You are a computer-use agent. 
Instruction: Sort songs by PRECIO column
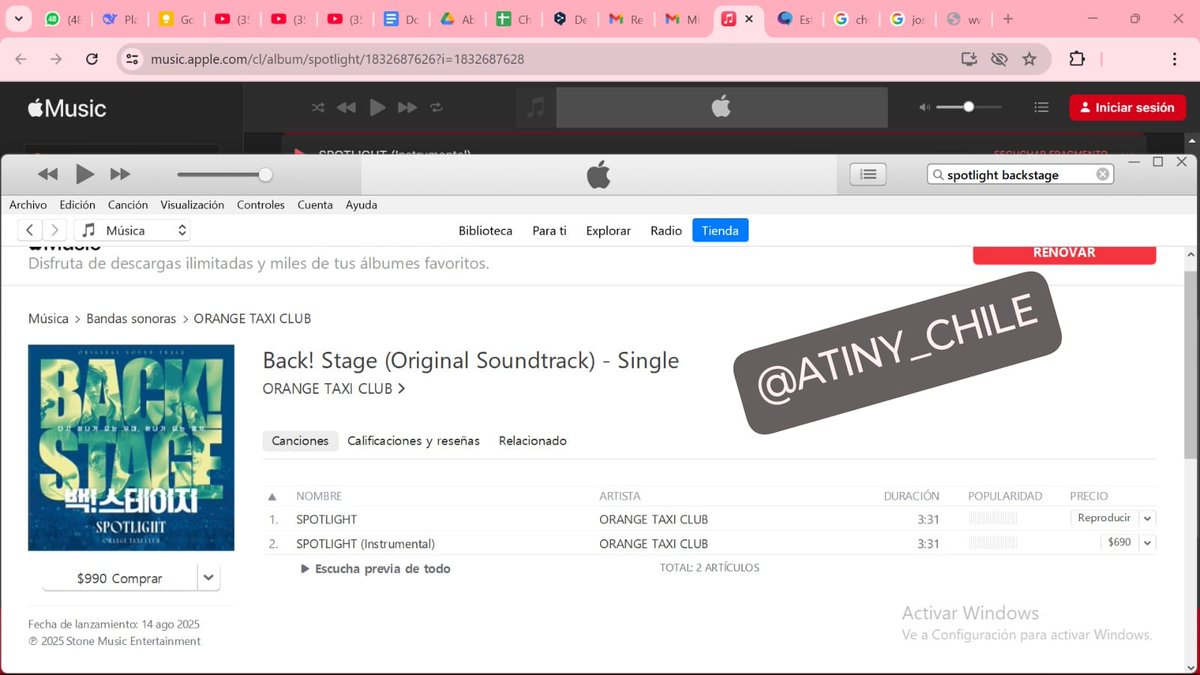[x=1089, y=496]
